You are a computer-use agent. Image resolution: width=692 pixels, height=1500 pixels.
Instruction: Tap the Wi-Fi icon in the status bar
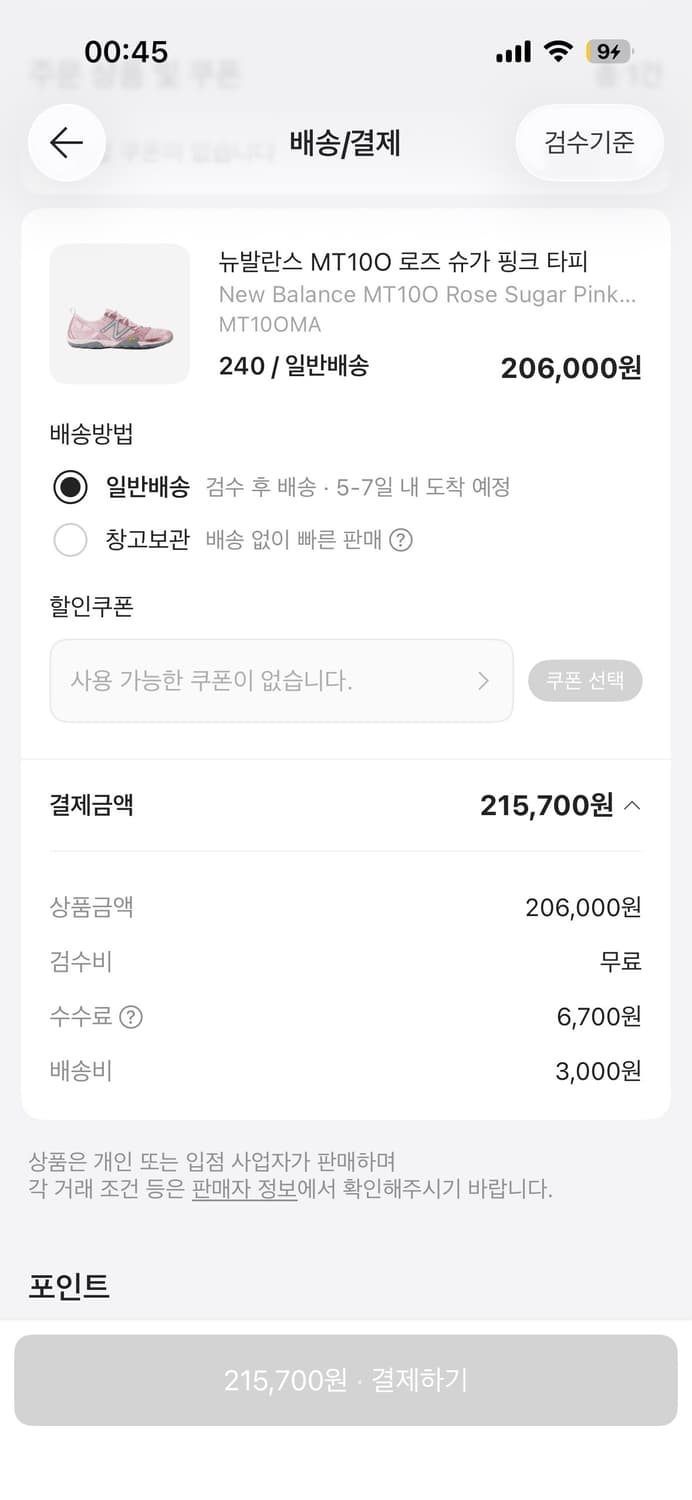pos(559,50)
